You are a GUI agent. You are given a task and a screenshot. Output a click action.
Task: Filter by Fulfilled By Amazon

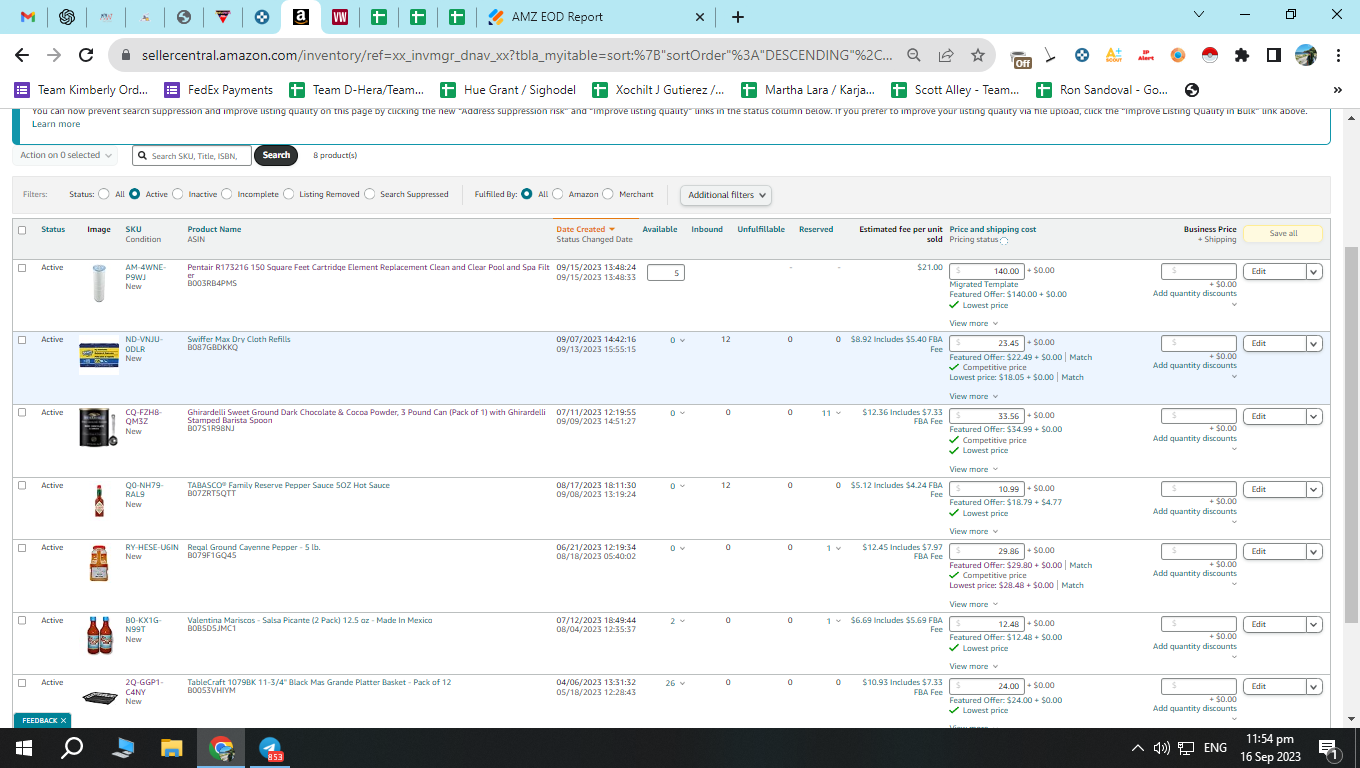tap(558, 194)
